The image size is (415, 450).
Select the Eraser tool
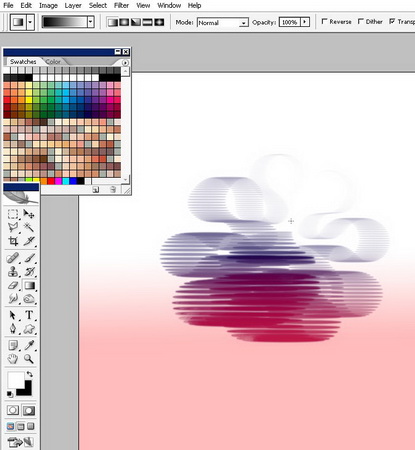tap(13, 285)
